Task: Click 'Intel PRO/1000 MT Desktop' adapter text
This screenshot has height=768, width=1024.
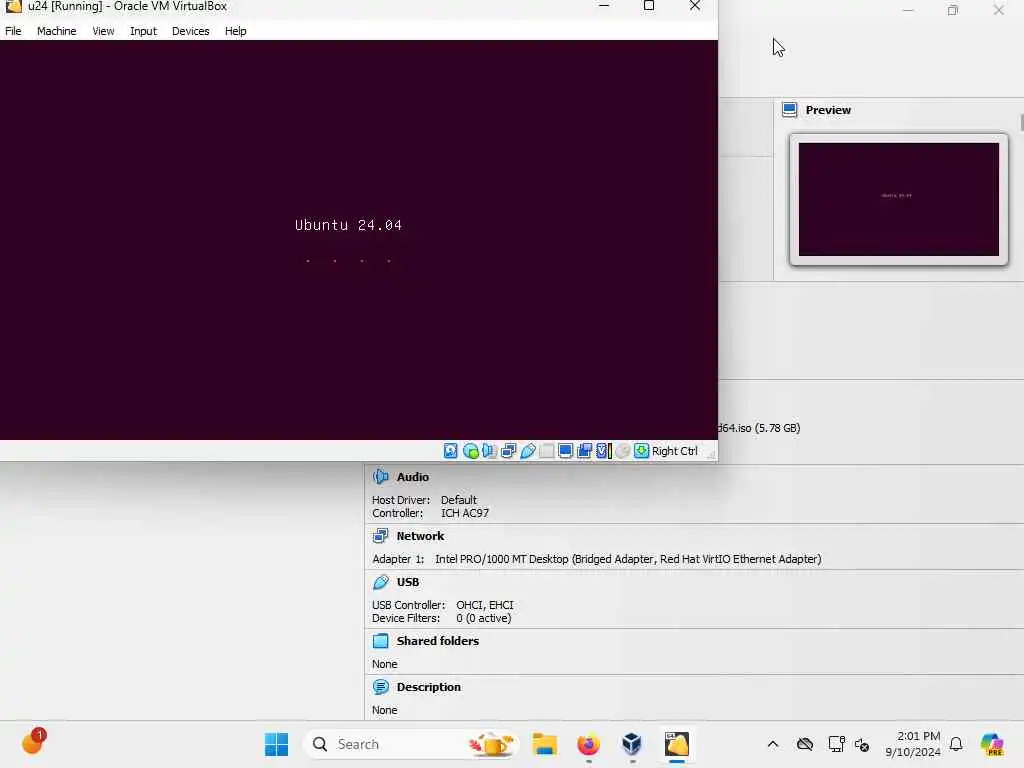Action: tap(502, 559)
